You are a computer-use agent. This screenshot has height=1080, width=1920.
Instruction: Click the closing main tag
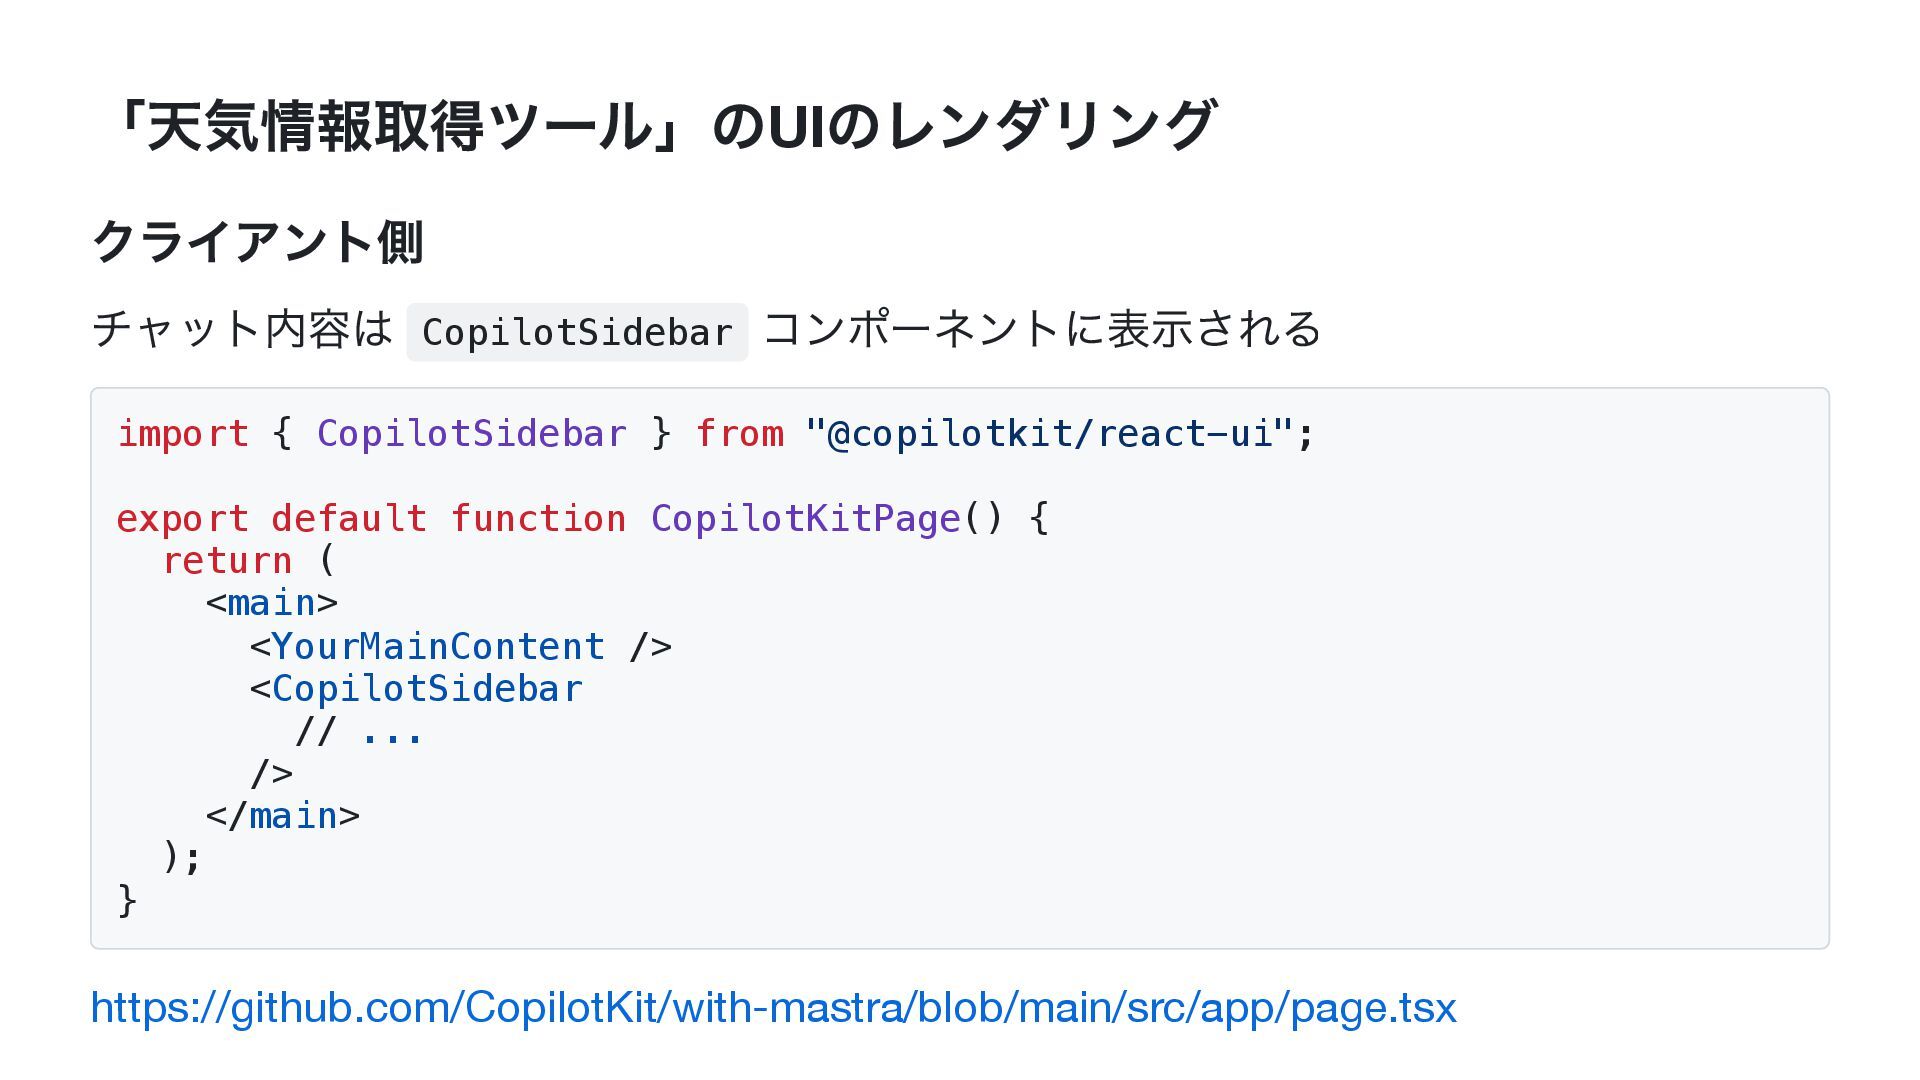click(x=283, y=816)
